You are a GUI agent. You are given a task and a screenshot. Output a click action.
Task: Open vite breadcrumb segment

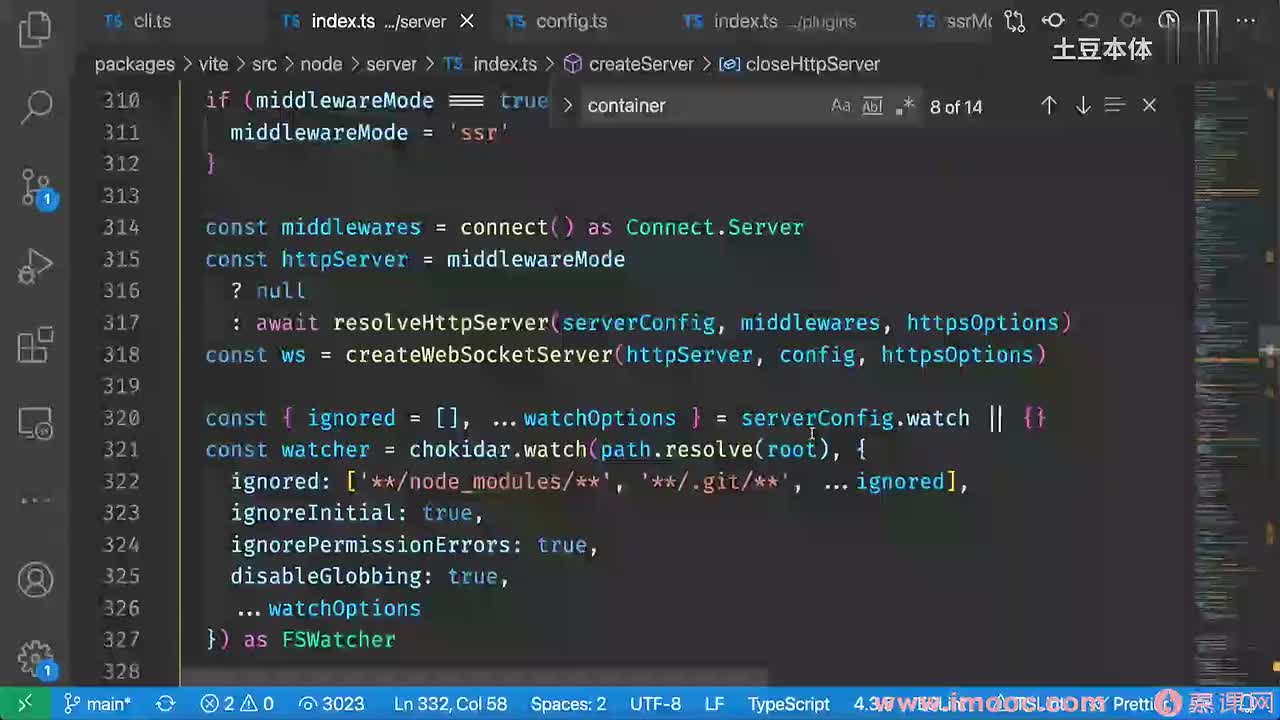point(213,64)
